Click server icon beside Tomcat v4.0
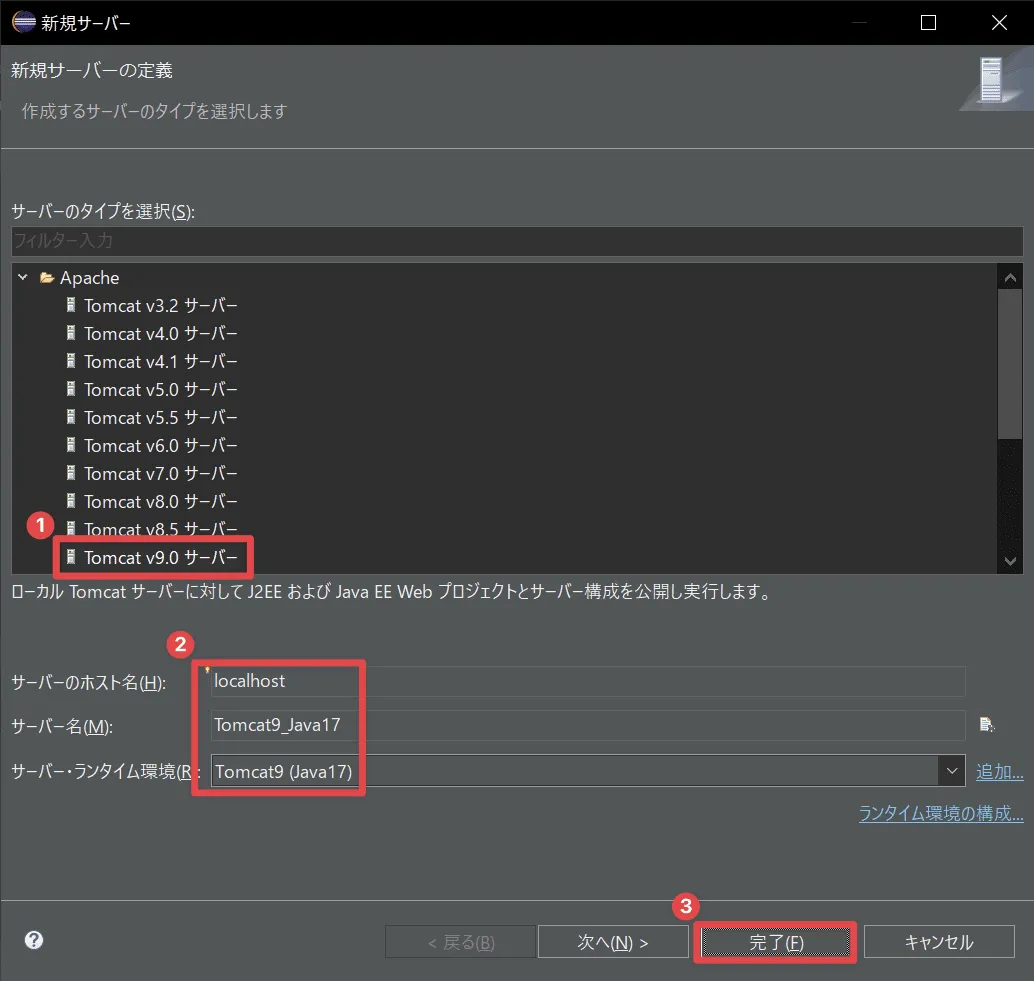 tap(71, 333)
